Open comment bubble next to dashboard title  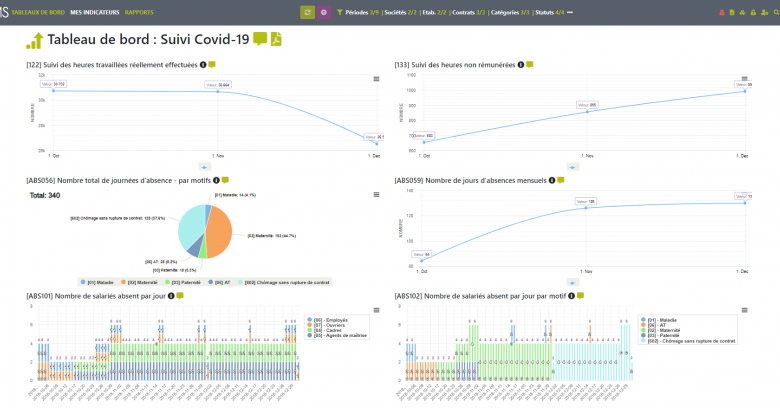pyautogui.click(x=260, y=40)
